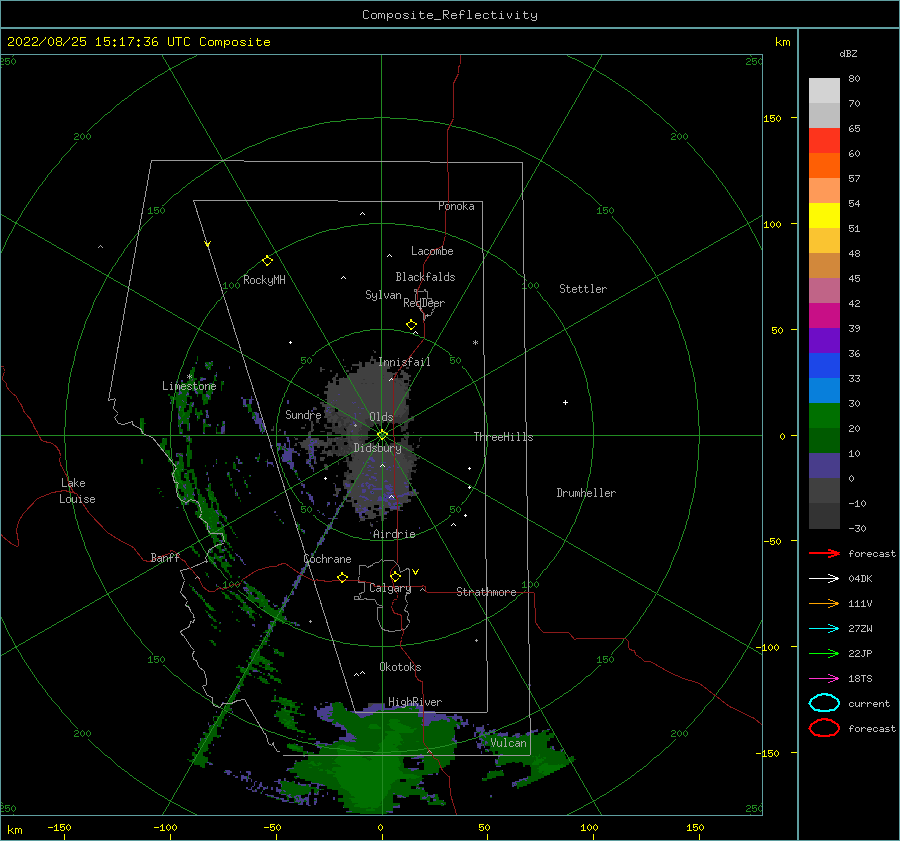Click the dBZ legend heading
The height and width of the screenshot is (841, 900).
click(848, 53)
